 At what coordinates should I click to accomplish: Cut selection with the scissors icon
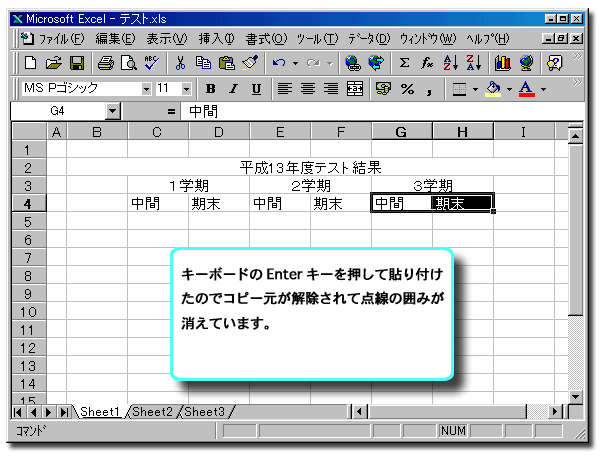pos(180,63)
